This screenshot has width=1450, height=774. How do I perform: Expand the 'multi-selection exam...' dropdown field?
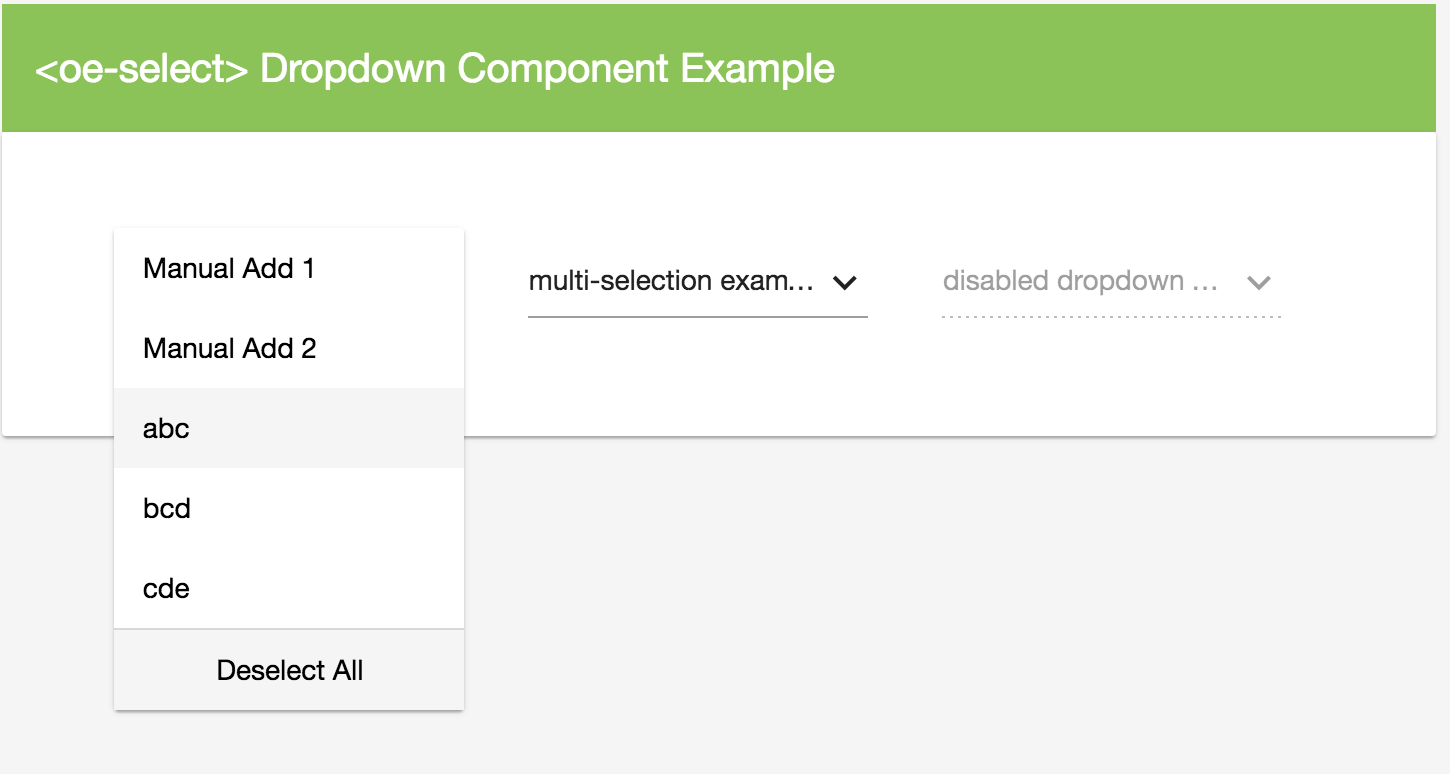click(697, 283)
